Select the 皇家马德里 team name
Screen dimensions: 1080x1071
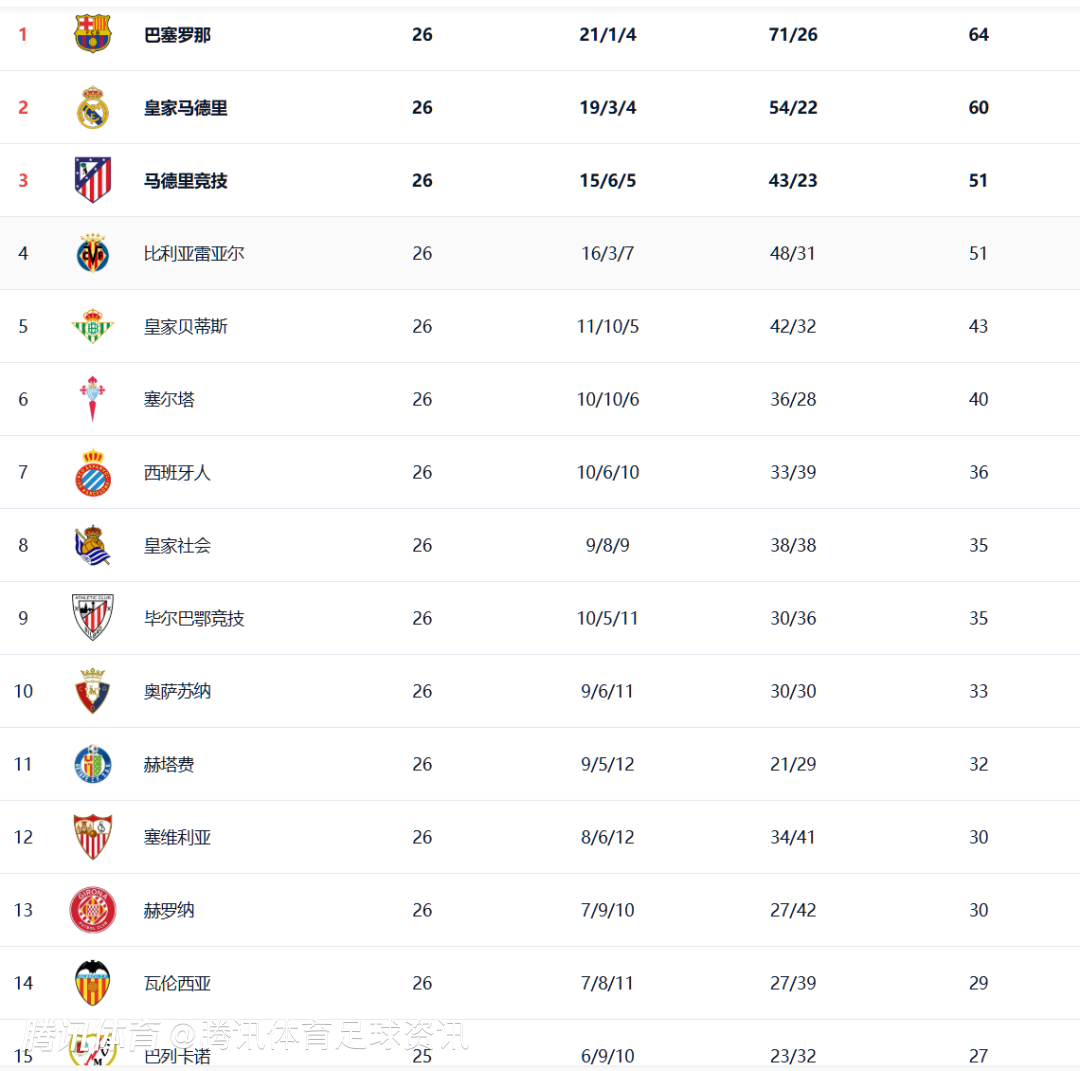186,108
